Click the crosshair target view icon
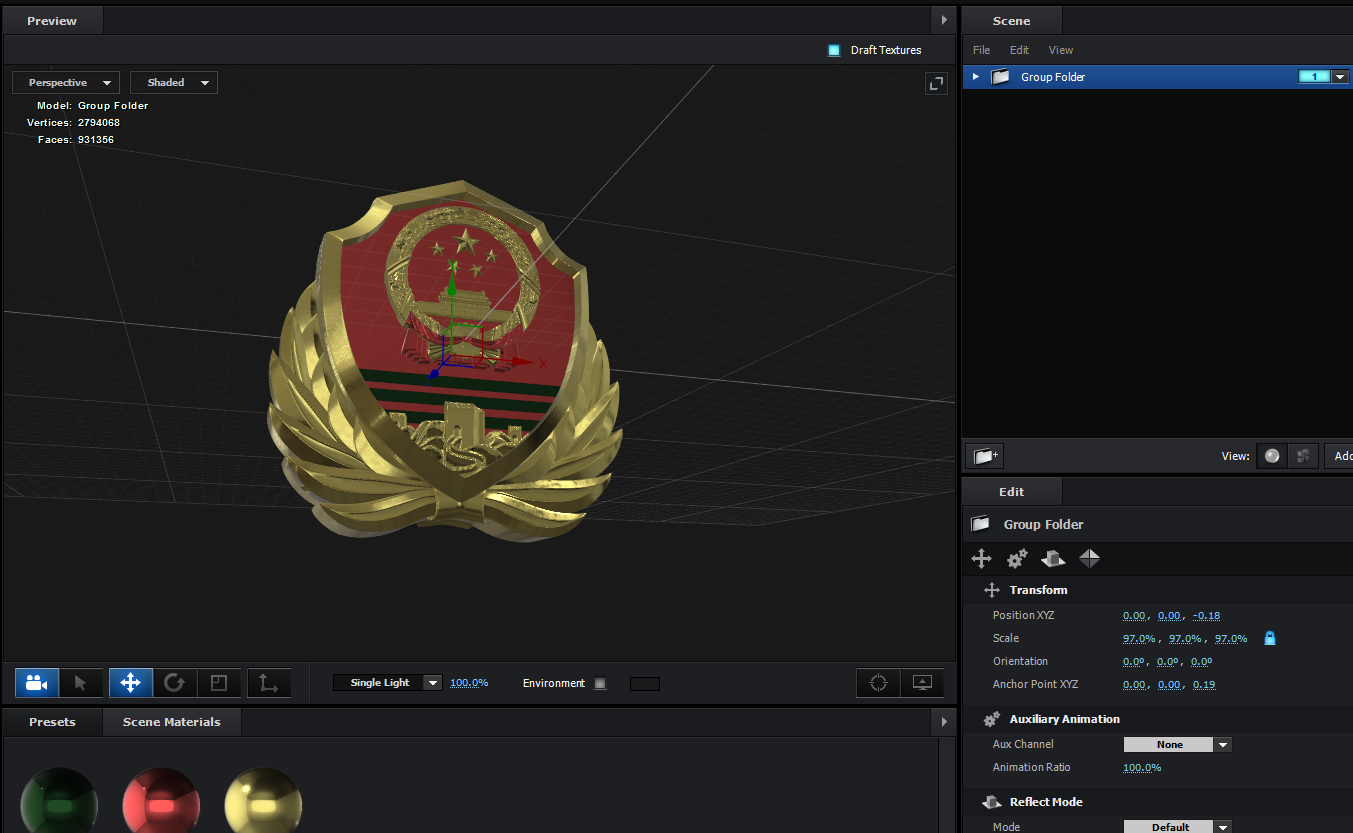 (x=878, y=683)
